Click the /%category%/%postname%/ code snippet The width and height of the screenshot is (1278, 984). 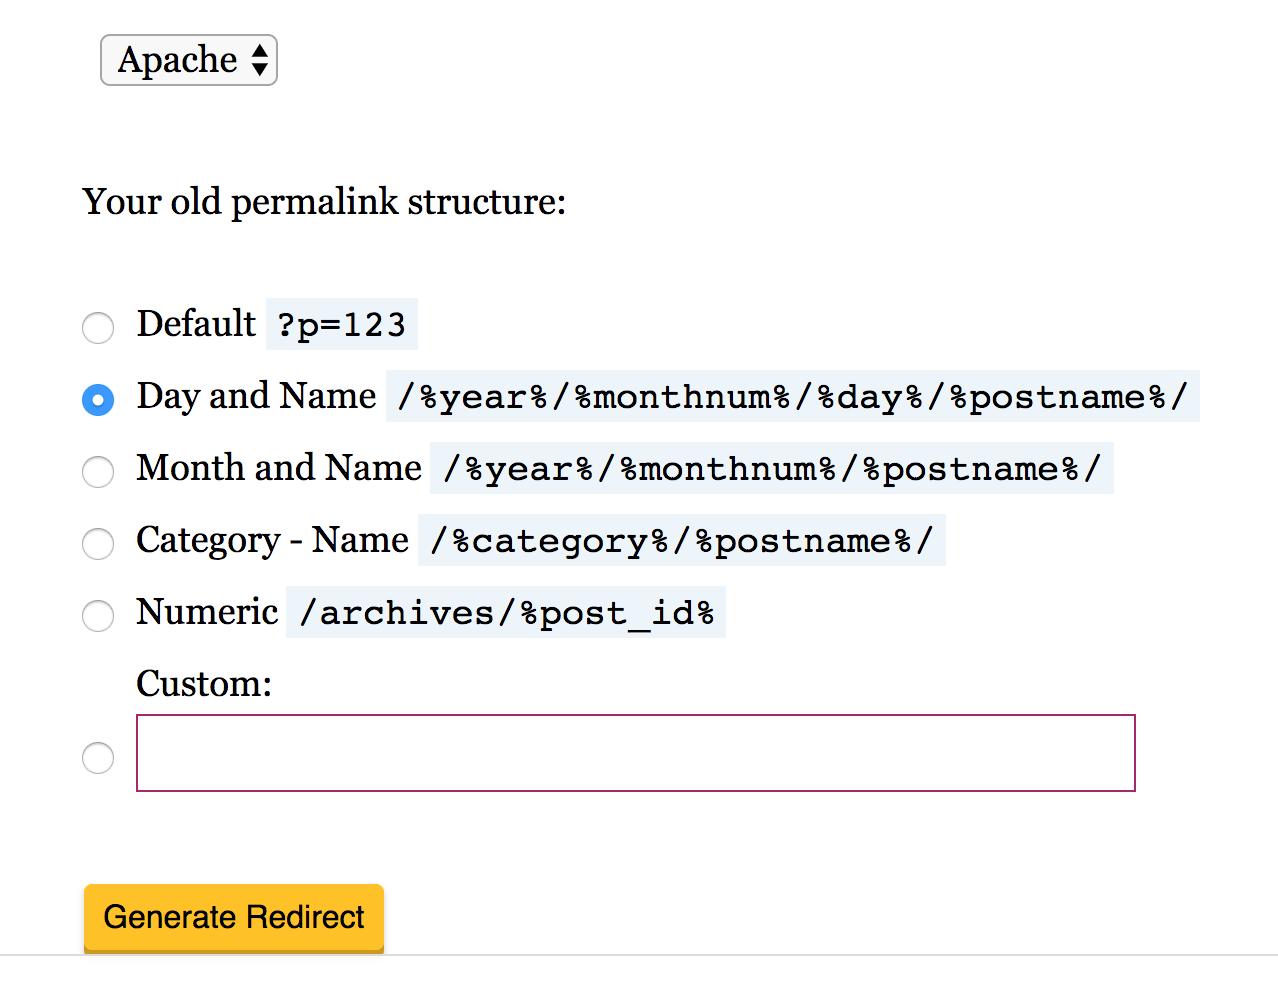(x=681, y=541)
